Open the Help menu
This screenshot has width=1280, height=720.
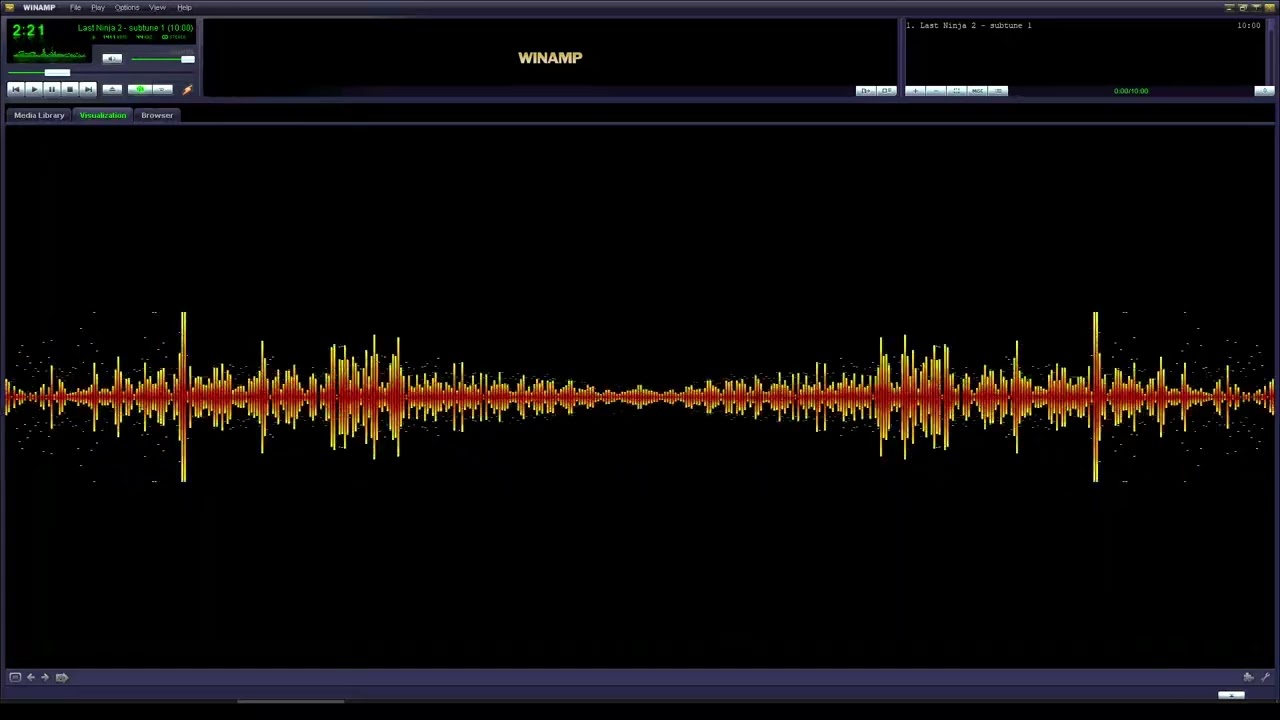pyautogui.click(x=184, y=7)
